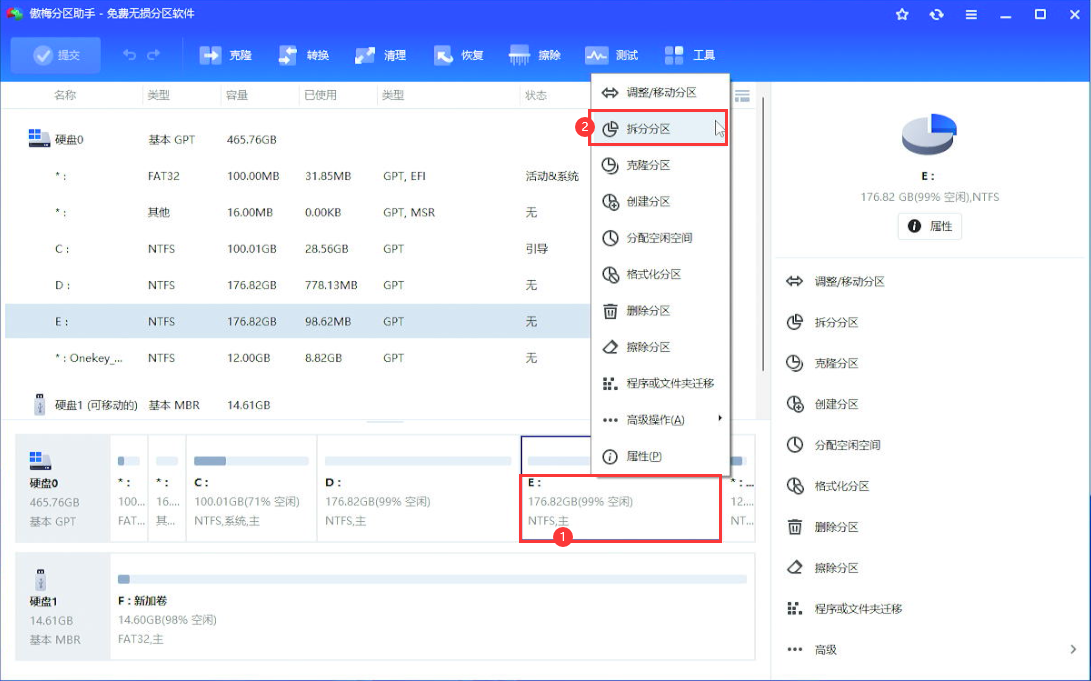
Task: Select 硬盘1 disk block in disk map
Action: click(x=63, y=607)
